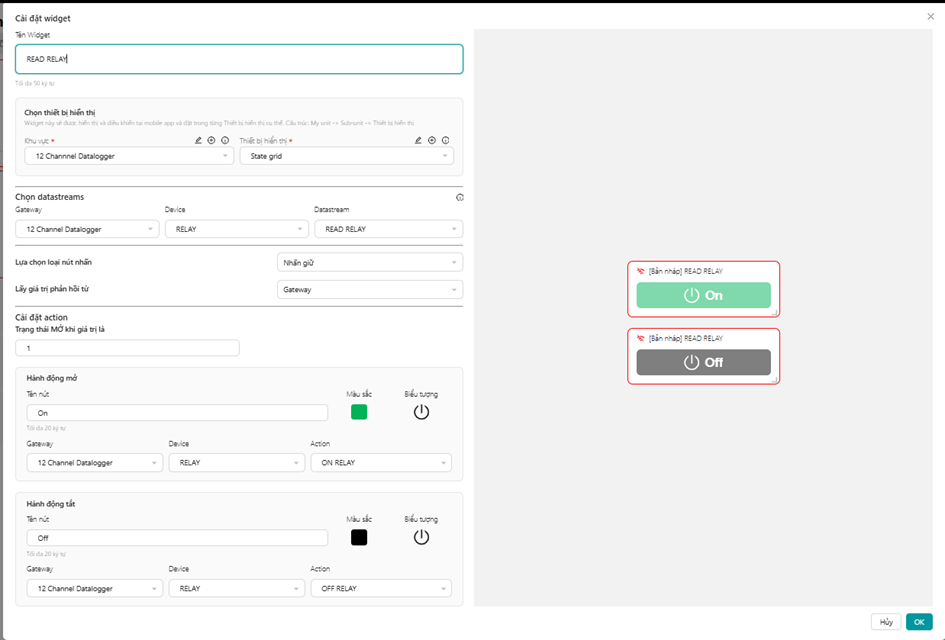Click the edit pencil icon beside Thiết bị hiển thị
Viewport: 945px width, 640px height.
coord(418,140)
